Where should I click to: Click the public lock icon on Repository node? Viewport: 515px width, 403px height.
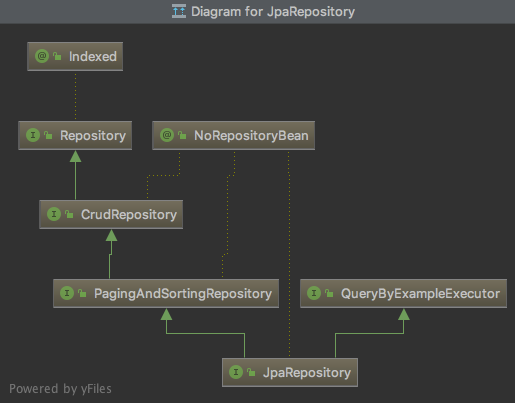(48, 135)
